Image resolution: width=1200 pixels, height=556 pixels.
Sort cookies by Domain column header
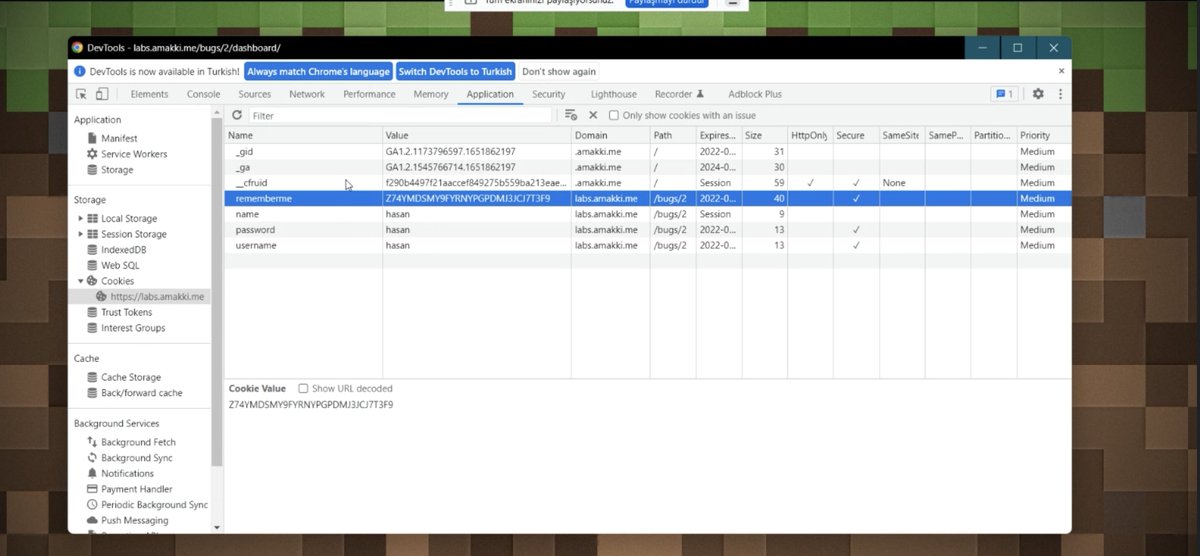(610, 135)
